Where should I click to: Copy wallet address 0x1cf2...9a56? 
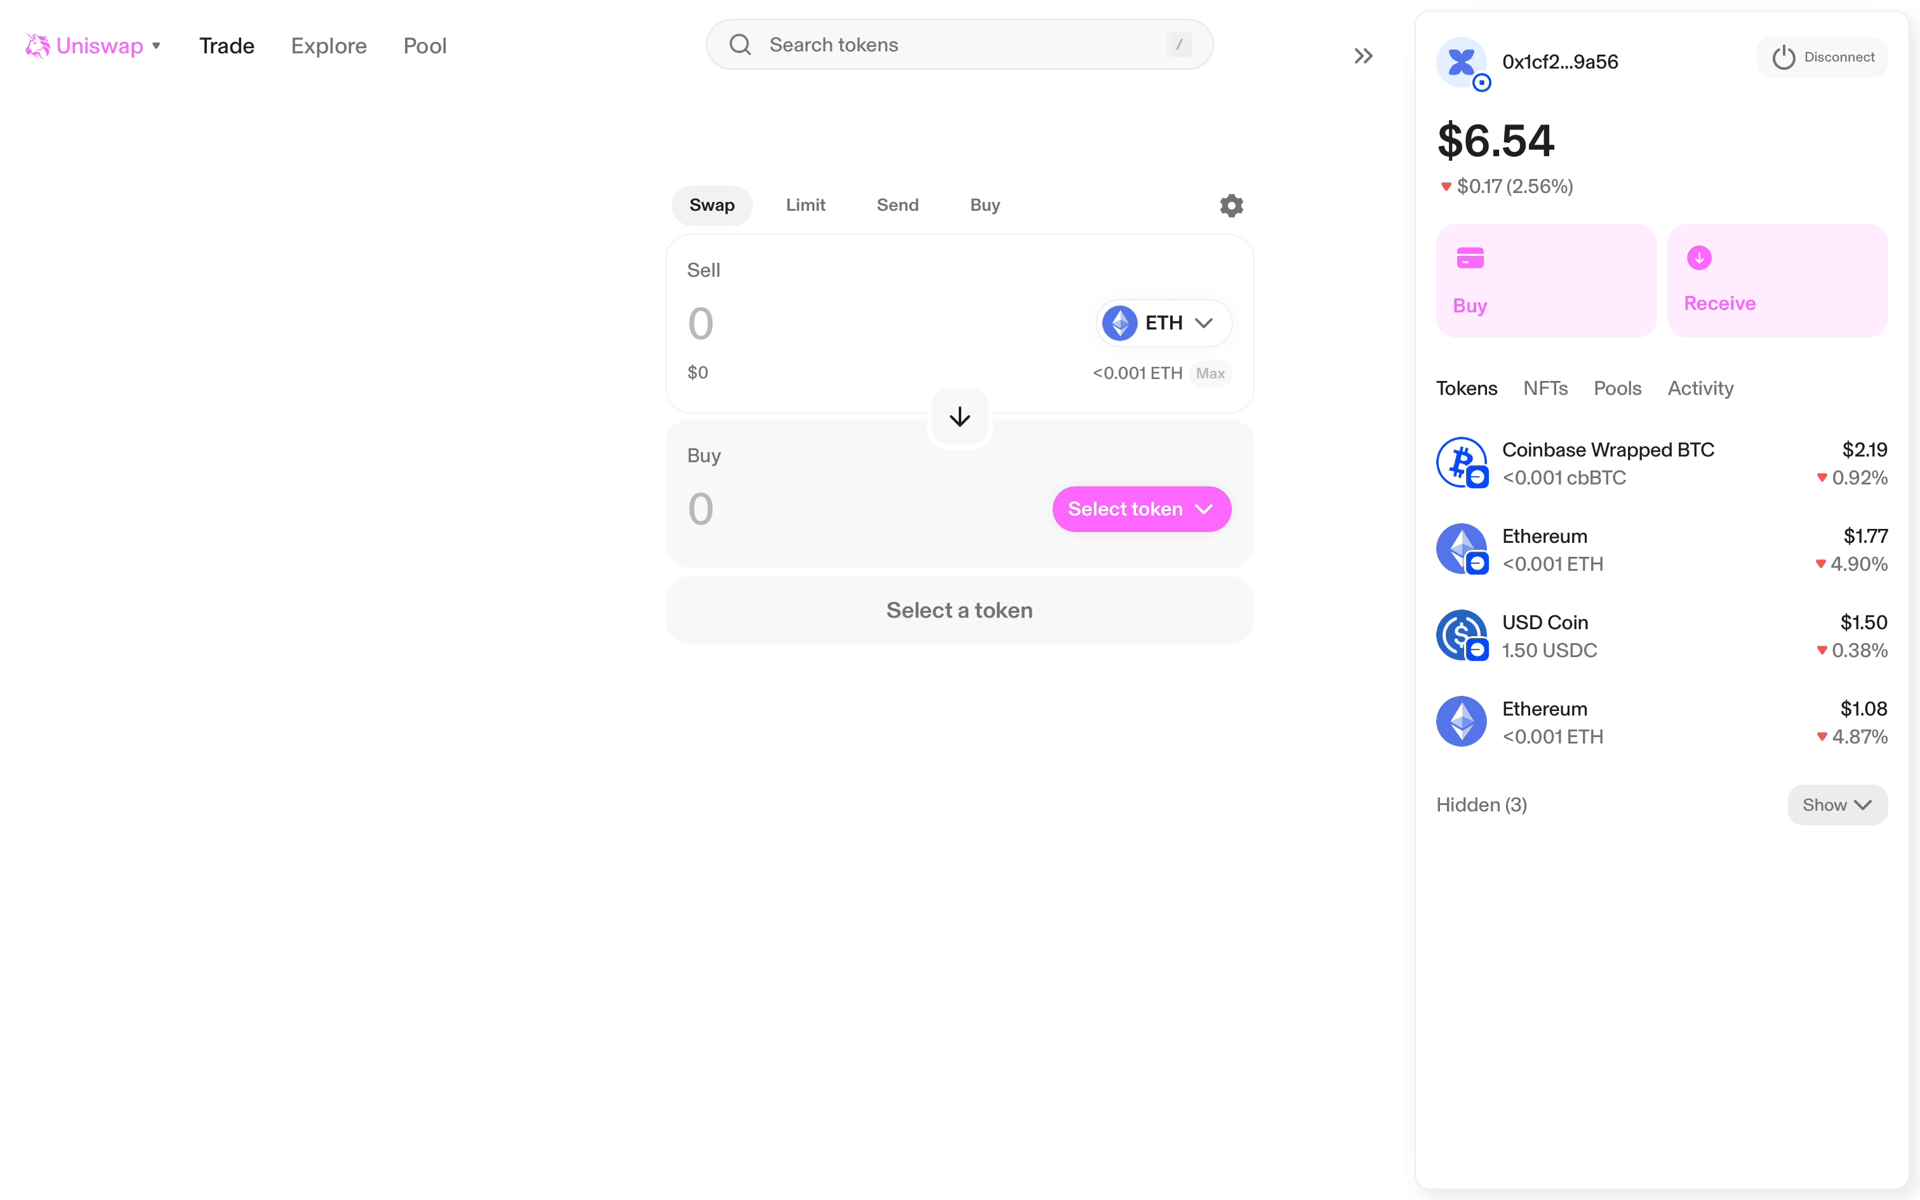1560,62
